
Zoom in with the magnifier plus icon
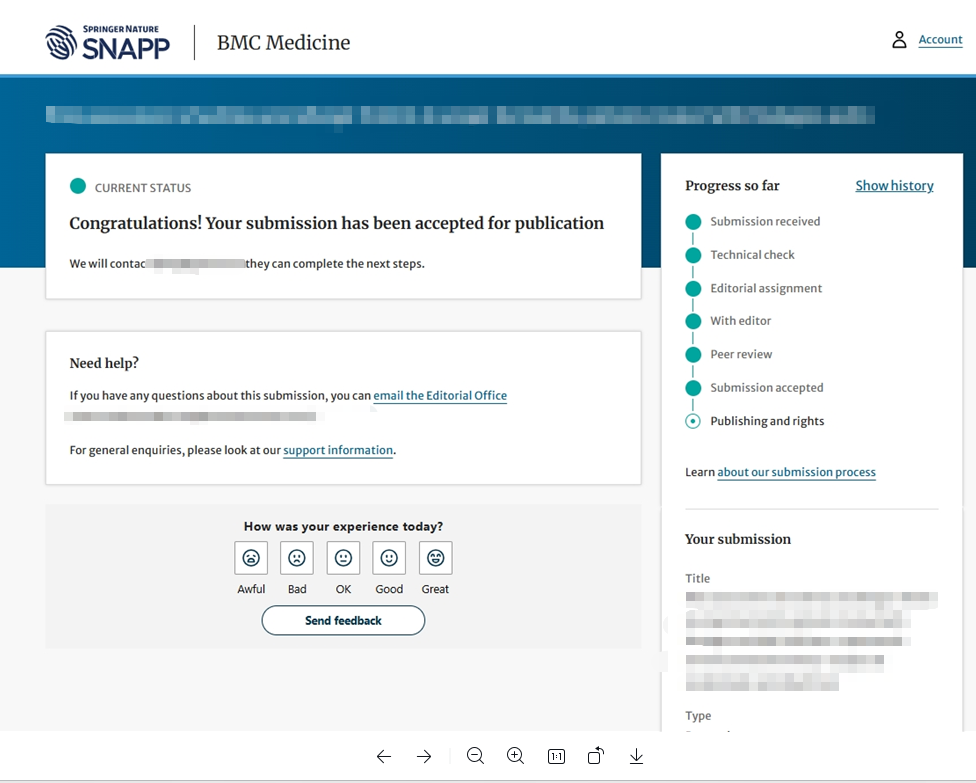515,757
